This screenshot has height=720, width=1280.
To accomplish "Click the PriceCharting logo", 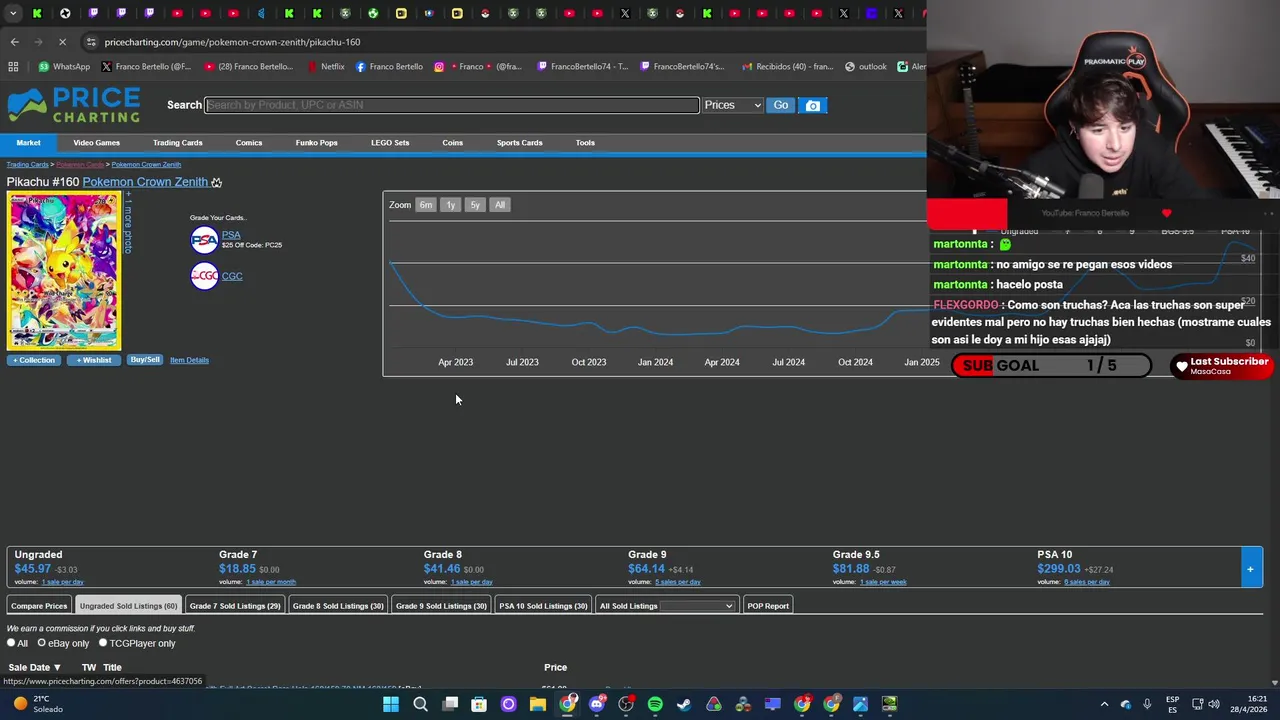I will pos(74,105).
